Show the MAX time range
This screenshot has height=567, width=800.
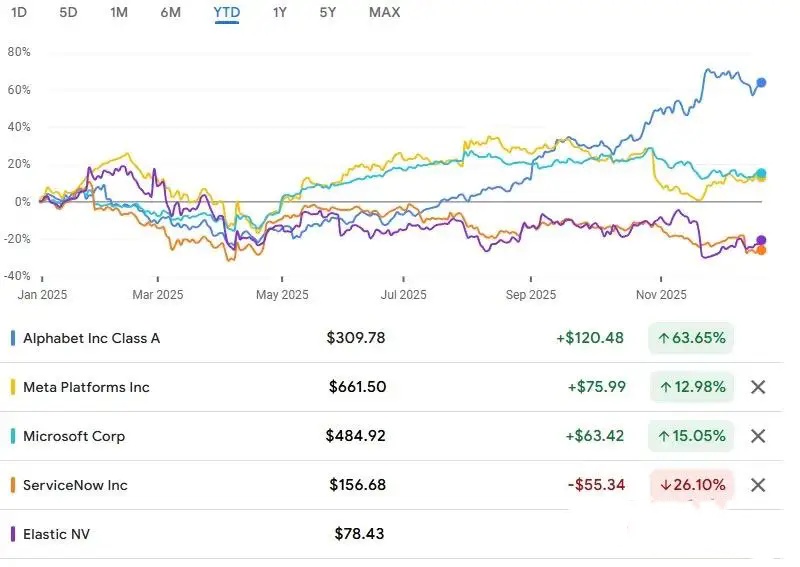tap(384, 12)
